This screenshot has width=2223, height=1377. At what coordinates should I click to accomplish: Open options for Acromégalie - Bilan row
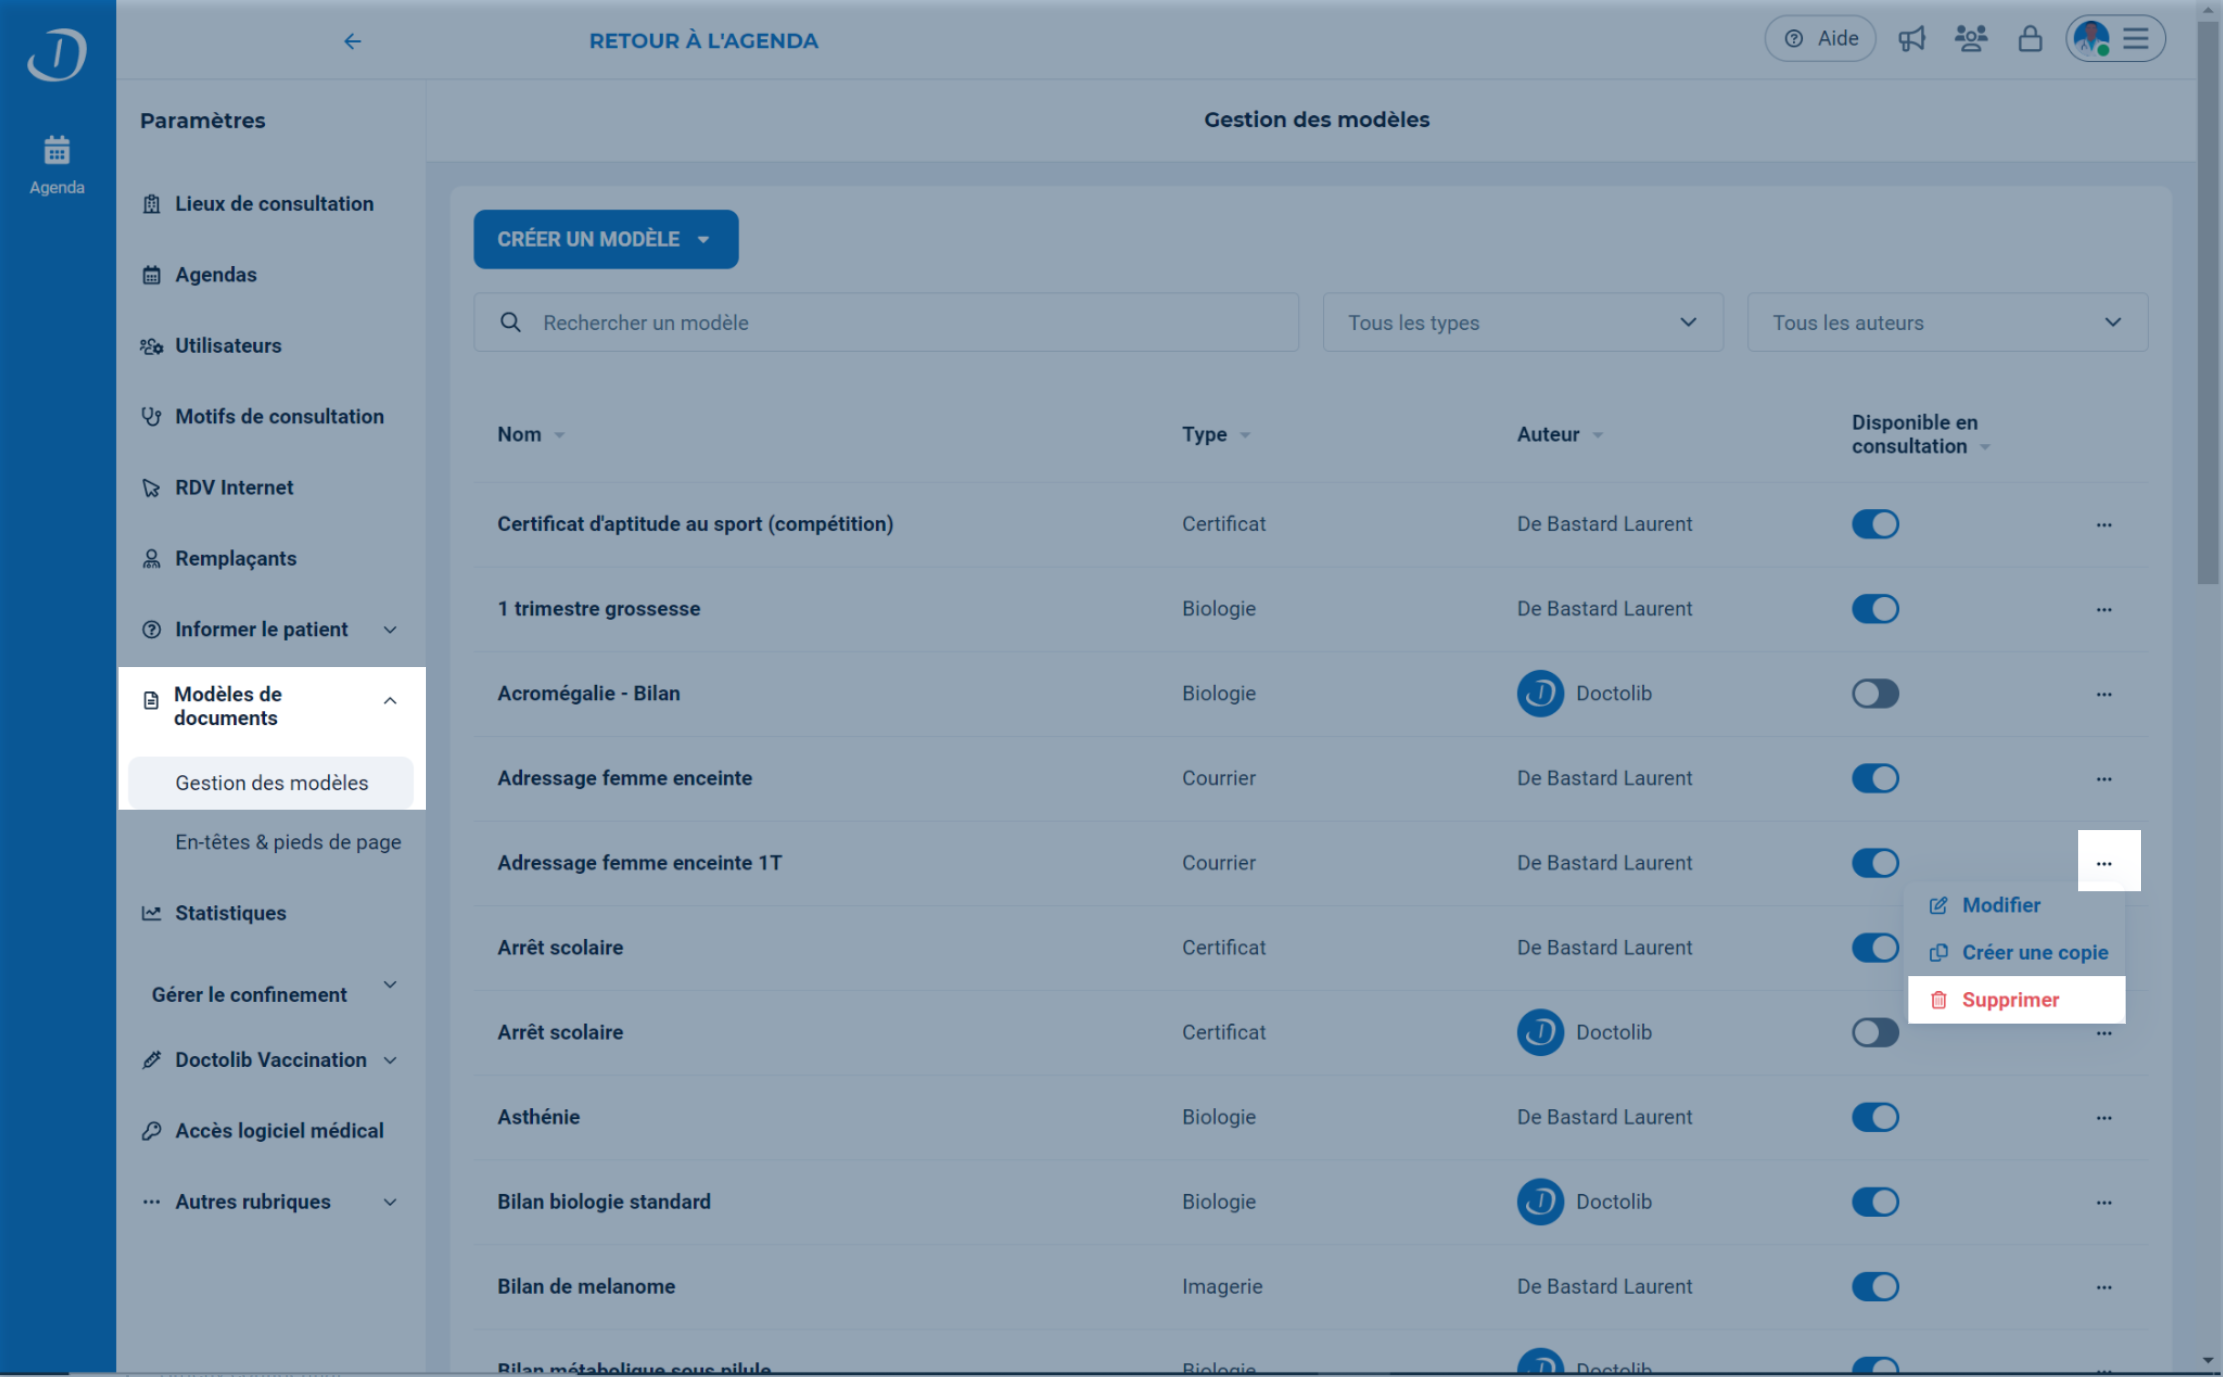coord(2103,694)
